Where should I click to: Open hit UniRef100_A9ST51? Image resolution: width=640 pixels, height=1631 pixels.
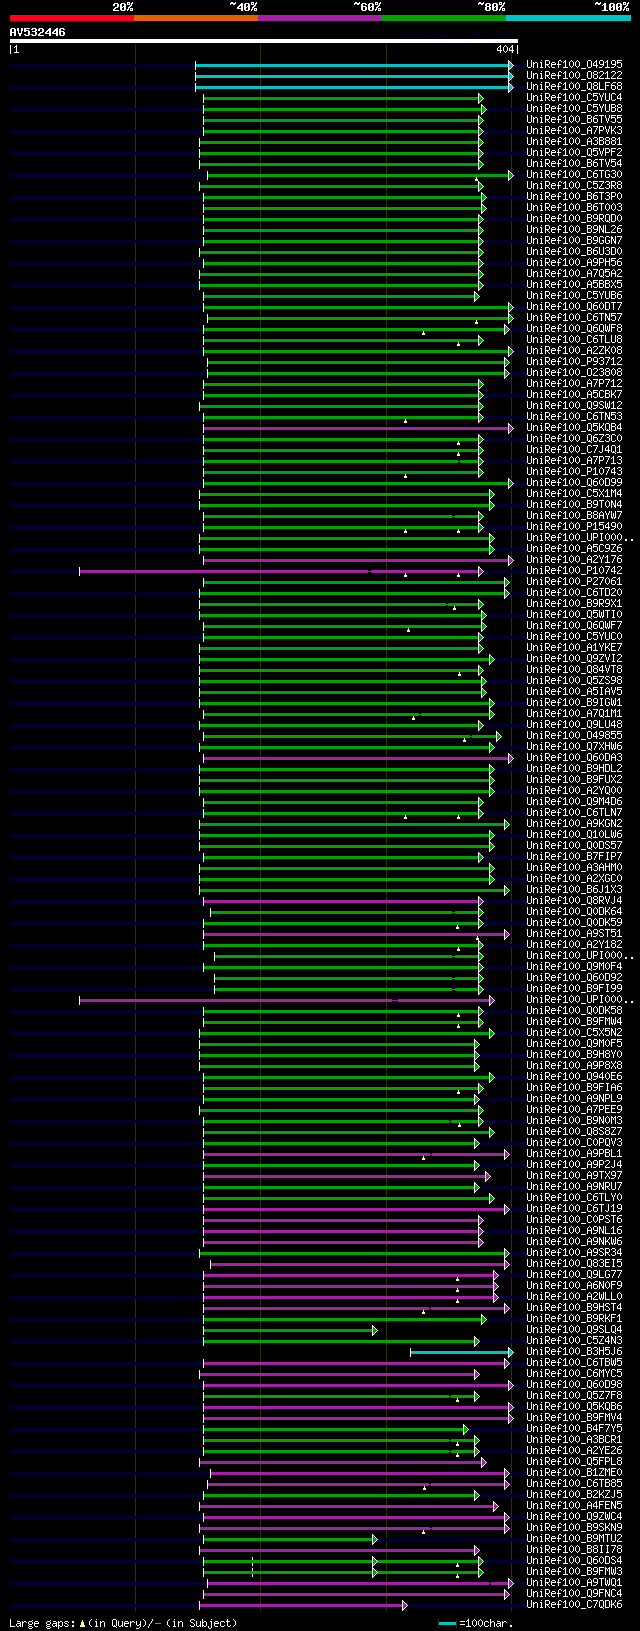pos(574,934)
